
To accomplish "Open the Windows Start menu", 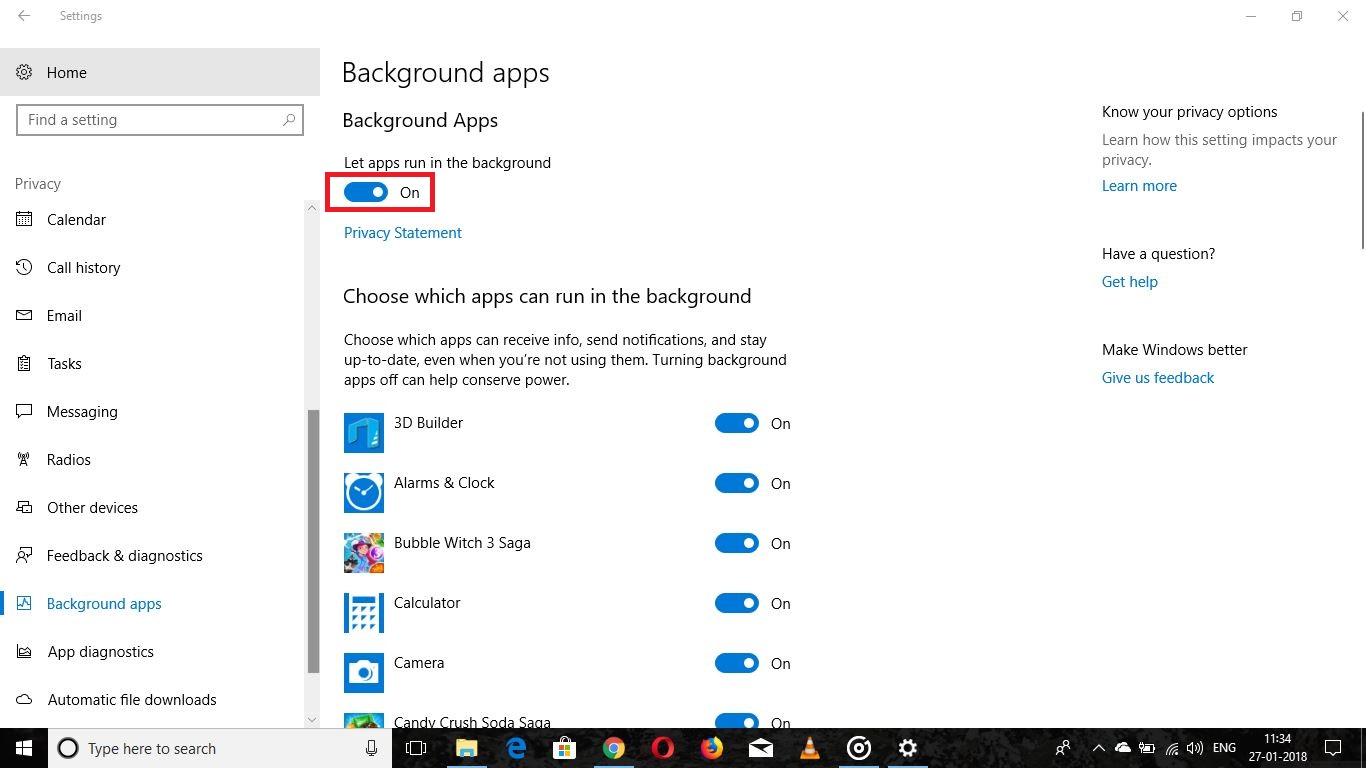I will click(x=24, y=748).
